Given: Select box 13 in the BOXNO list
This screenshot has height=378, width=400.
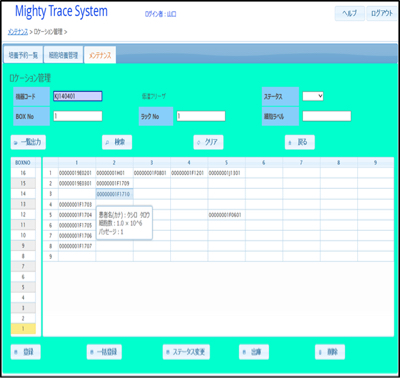Looking at the screenshot, I should (x=23, y=204).
